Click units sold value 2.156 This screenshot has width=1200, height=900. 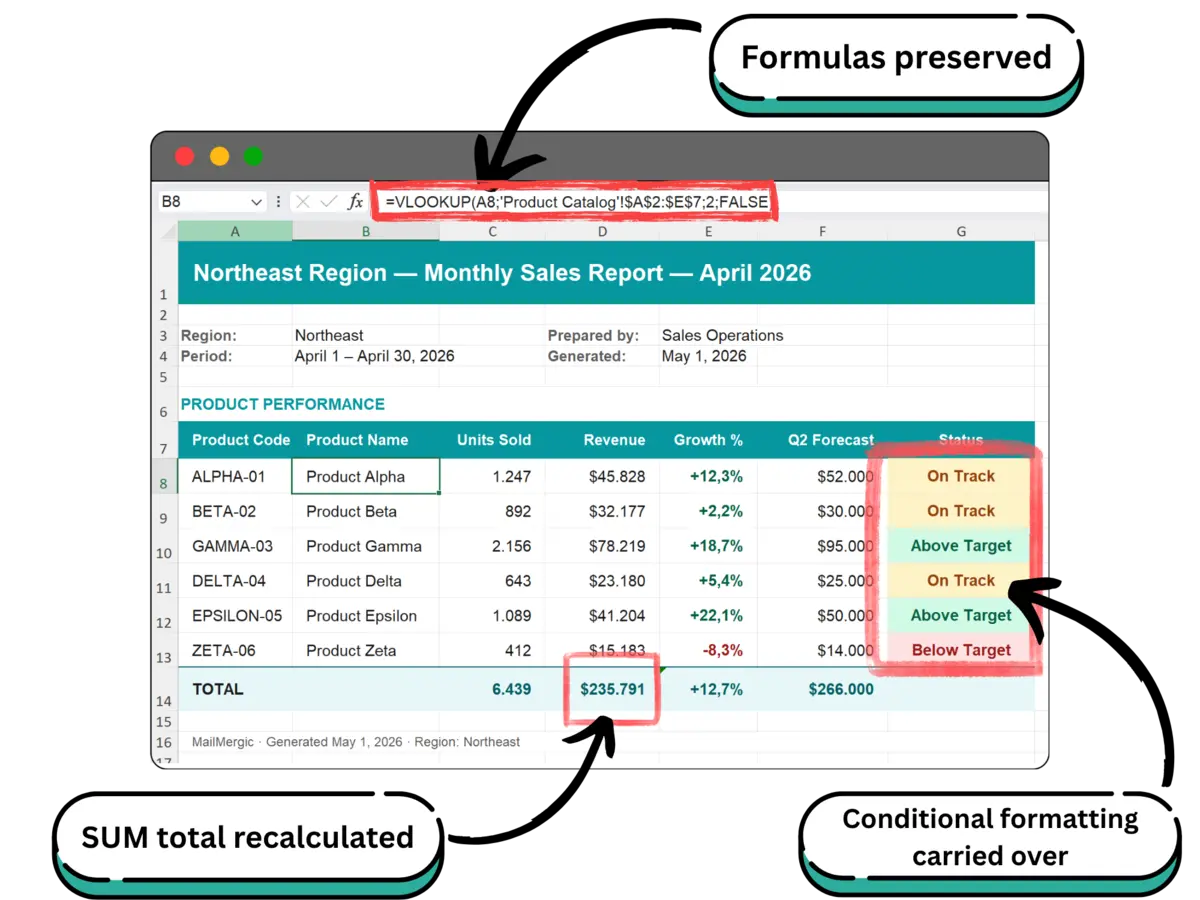(x=493, y=546)
